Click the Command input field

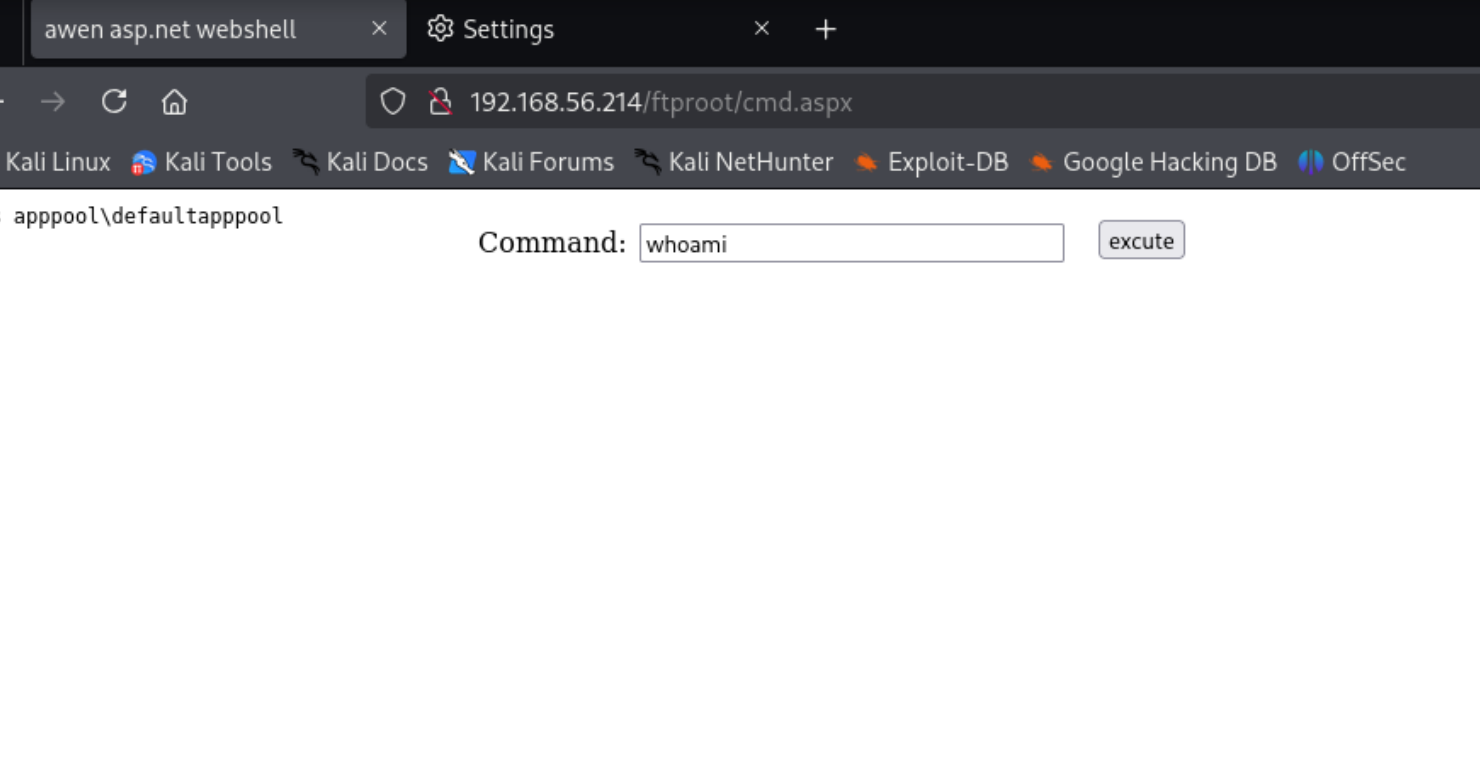[851, 243]
